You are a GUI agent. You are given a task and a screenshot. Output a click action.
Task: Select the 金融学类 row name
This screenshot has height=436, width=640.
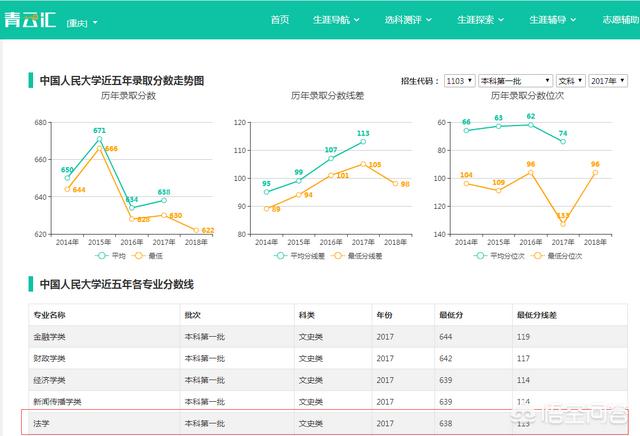click(49, 337)
